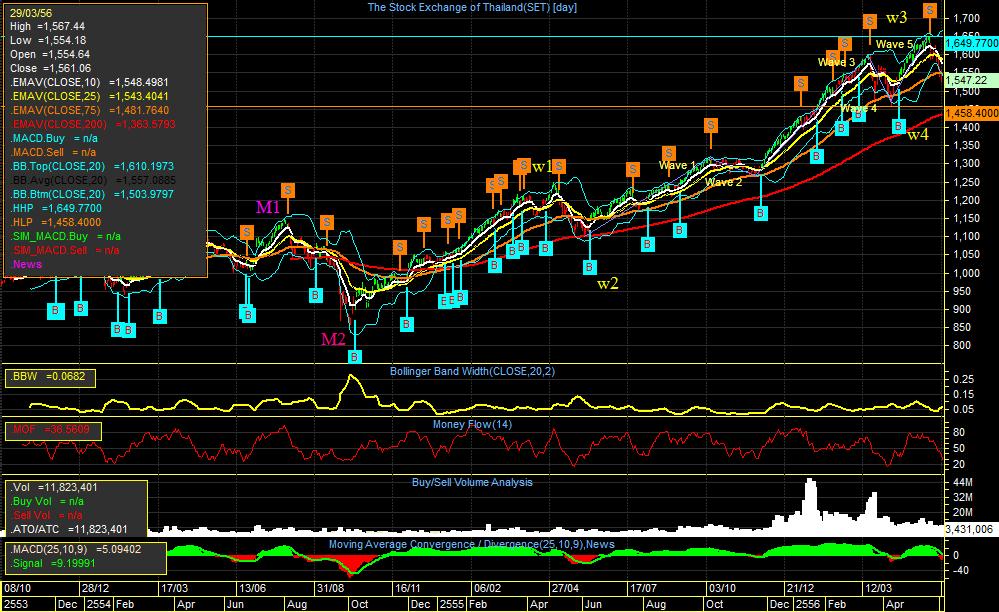Click the Wave 2 label
Viewport: 999px width, 612px height.
pos(723,182)
